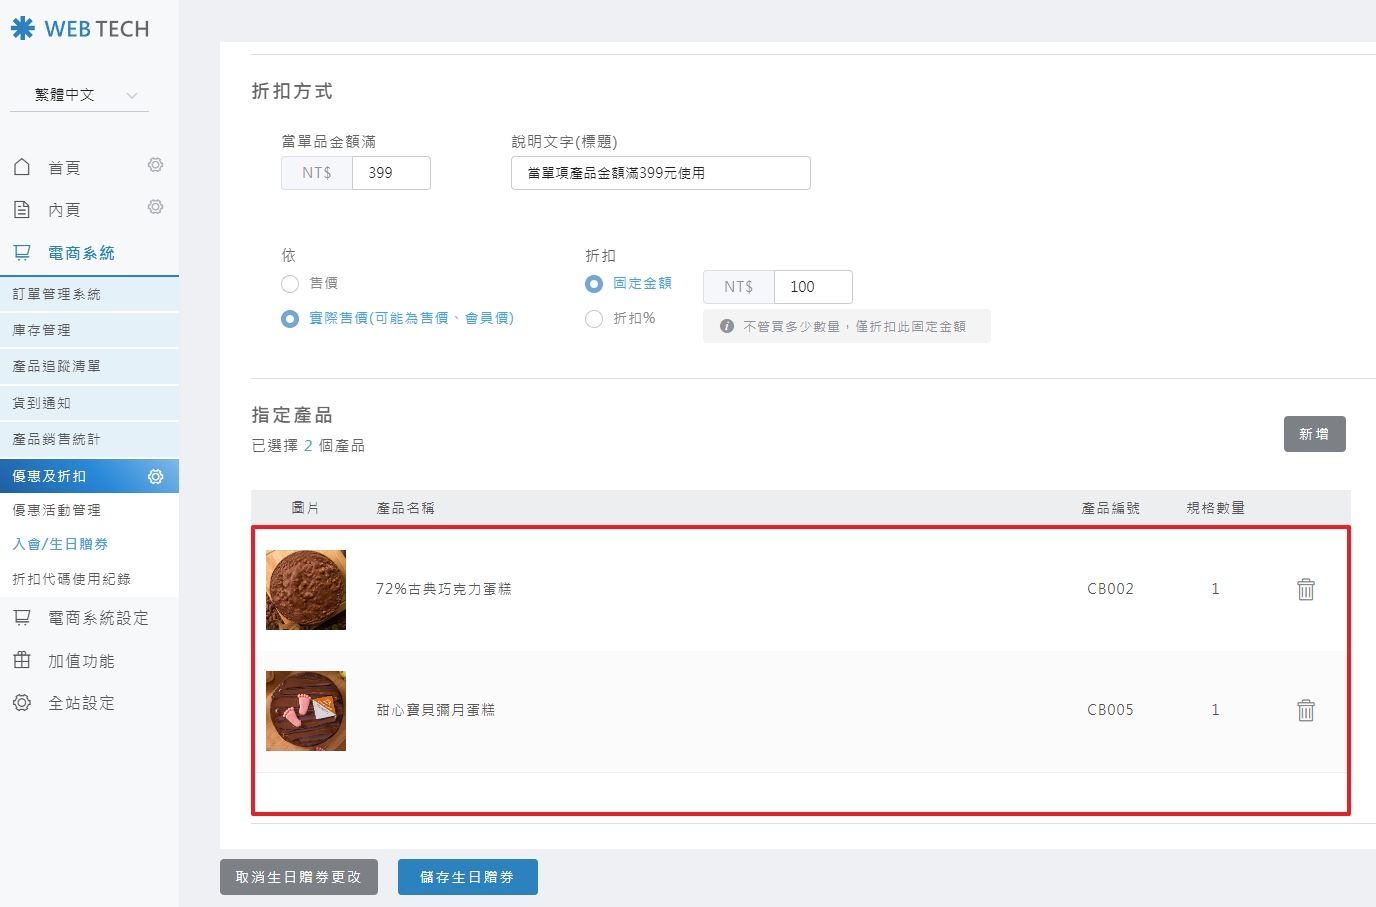This screenshot has height=907, width=1376.
Task: Click the WEB TECH logo
Action: point(80,29)
